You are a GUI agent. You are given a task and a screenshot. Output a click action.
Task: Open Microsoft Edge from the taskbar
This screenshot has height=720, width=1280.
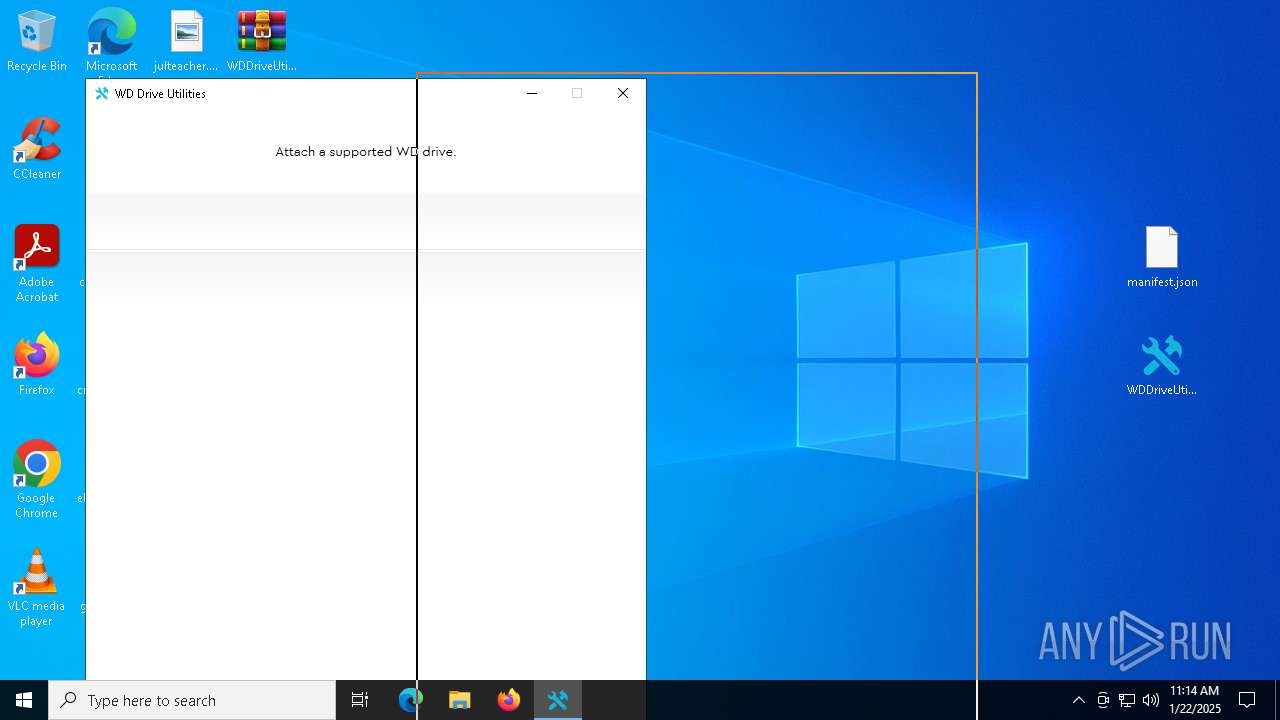pyautogui.click(x=411, y=700)
